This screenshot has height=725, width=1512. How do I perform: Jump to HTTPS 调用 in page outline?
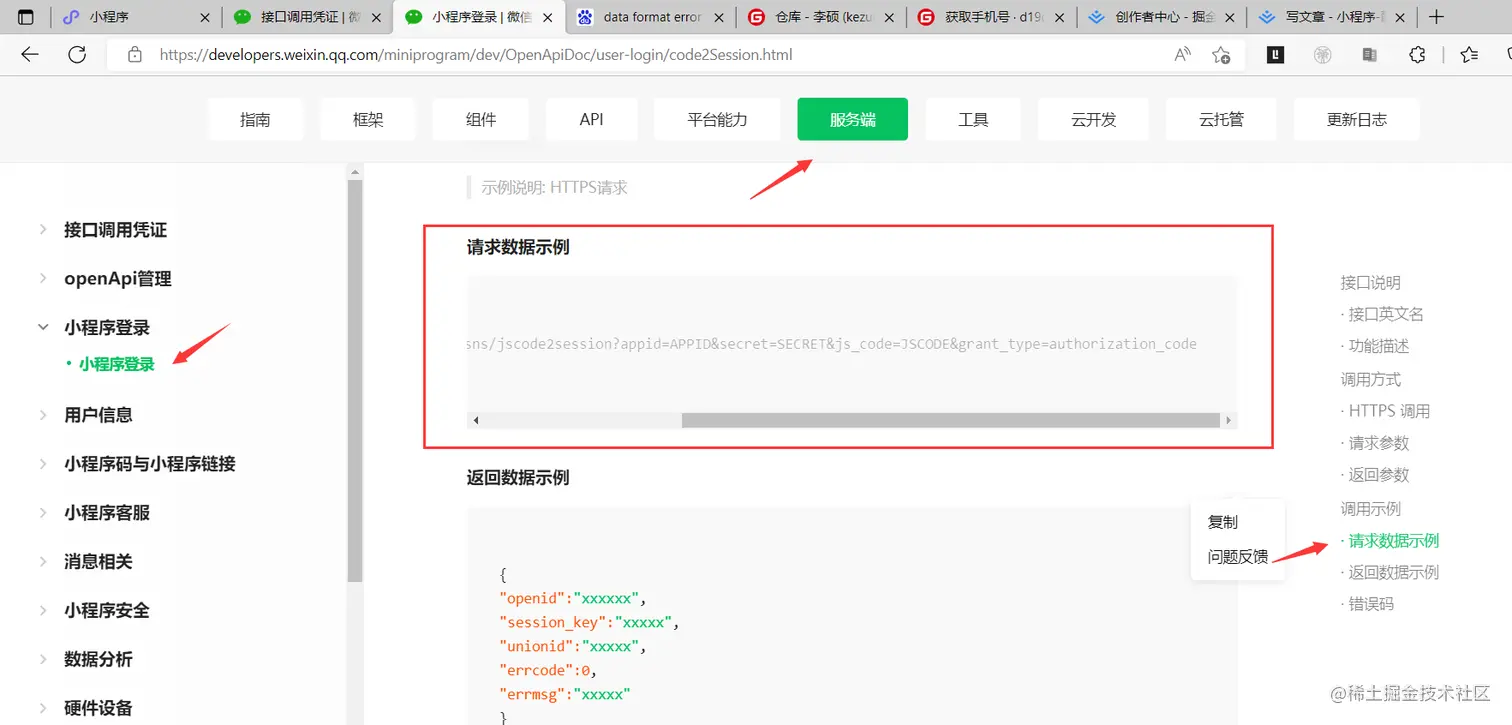tap(1389, 411)
